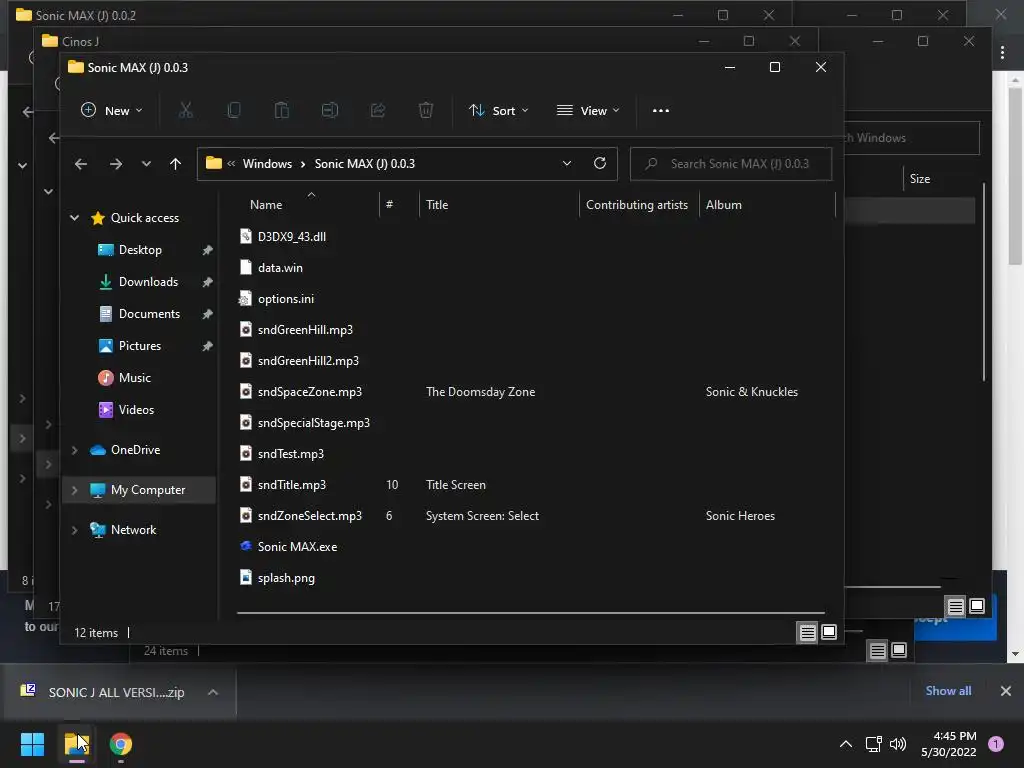The width and height of the screenshot is (1024, 768).
Task: Click File Explorer on the taskbar
Action: click(x=76, y=744)
